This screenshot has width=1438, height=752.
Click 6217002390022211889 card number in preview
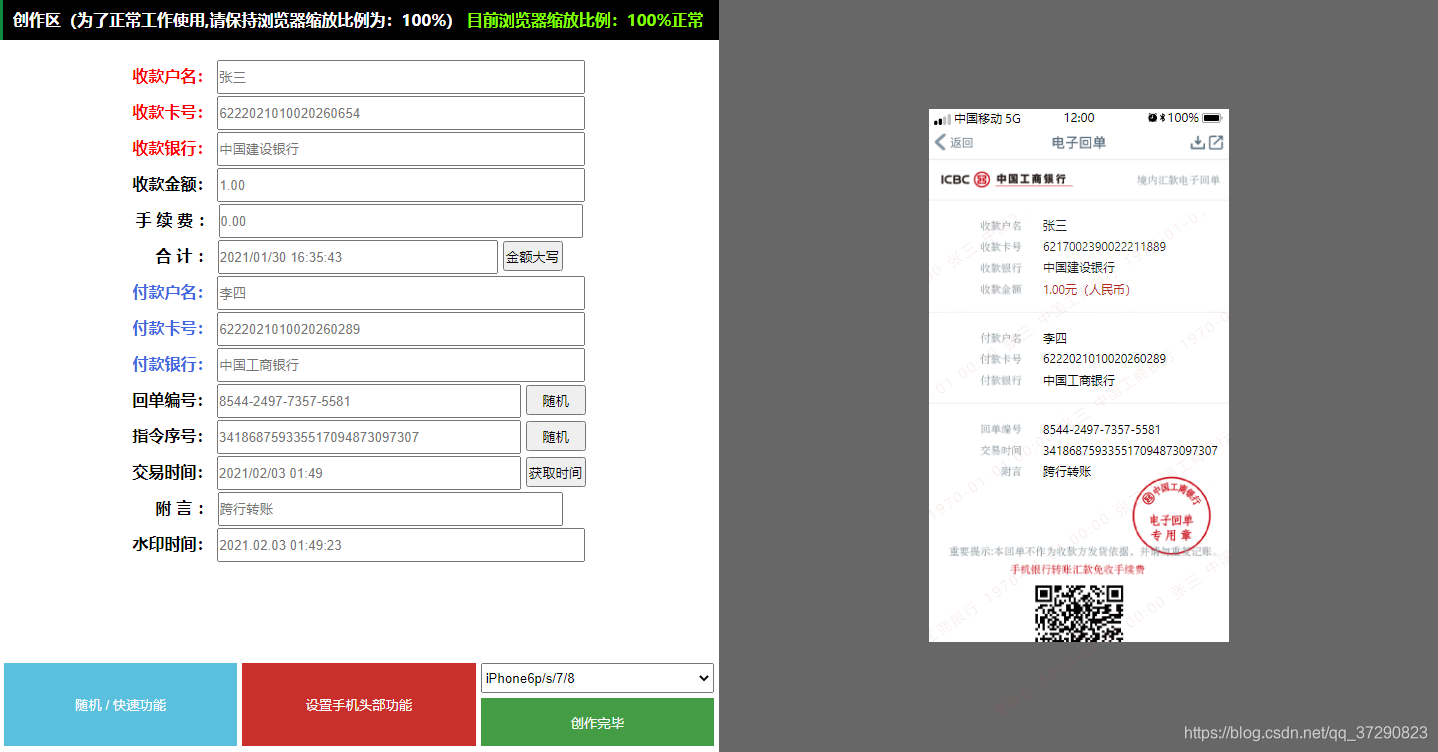1104,247
